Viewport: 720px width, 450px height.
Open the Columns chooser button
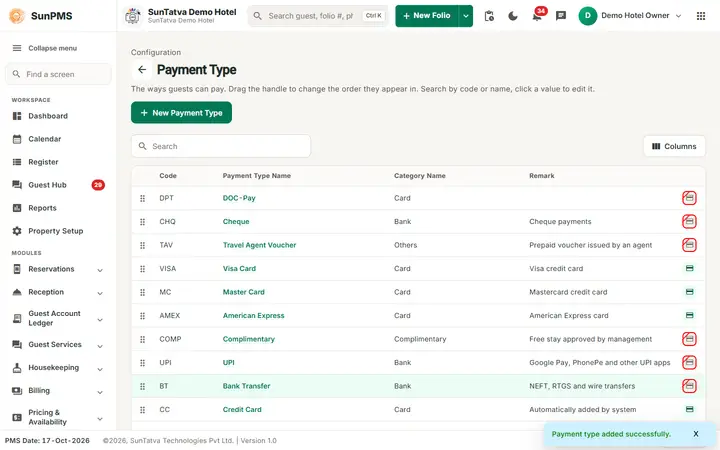(x=674, y=146)
